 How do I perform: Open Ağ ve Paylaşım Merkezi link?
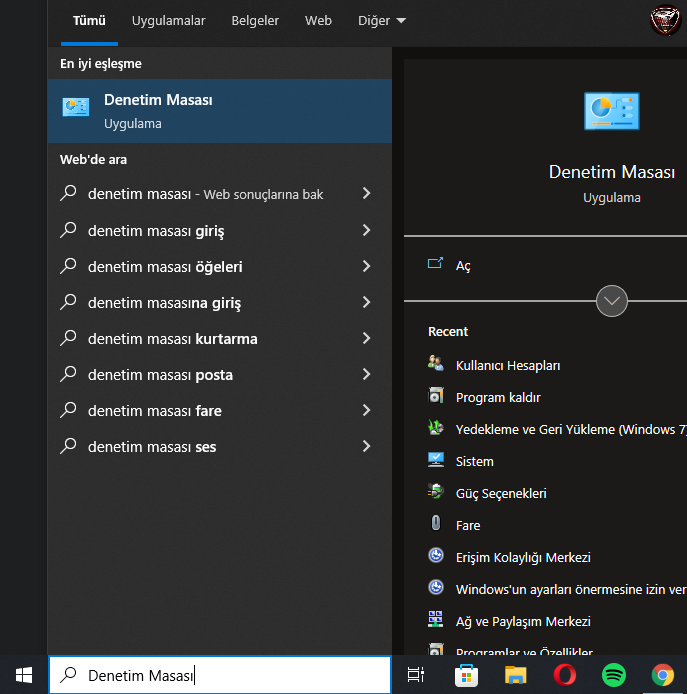click(x=522, y=621)
